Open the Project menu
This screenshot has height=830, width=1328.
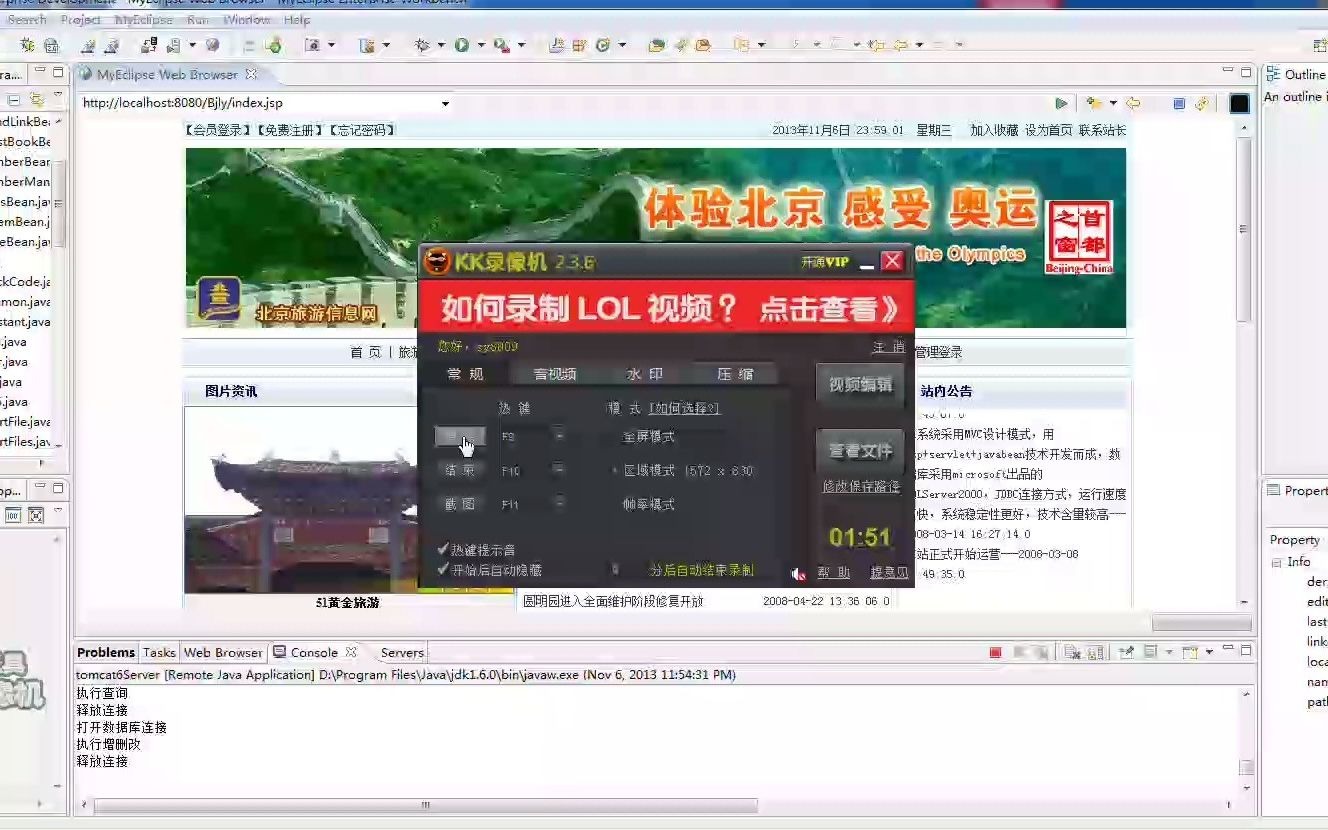point(80,19)
